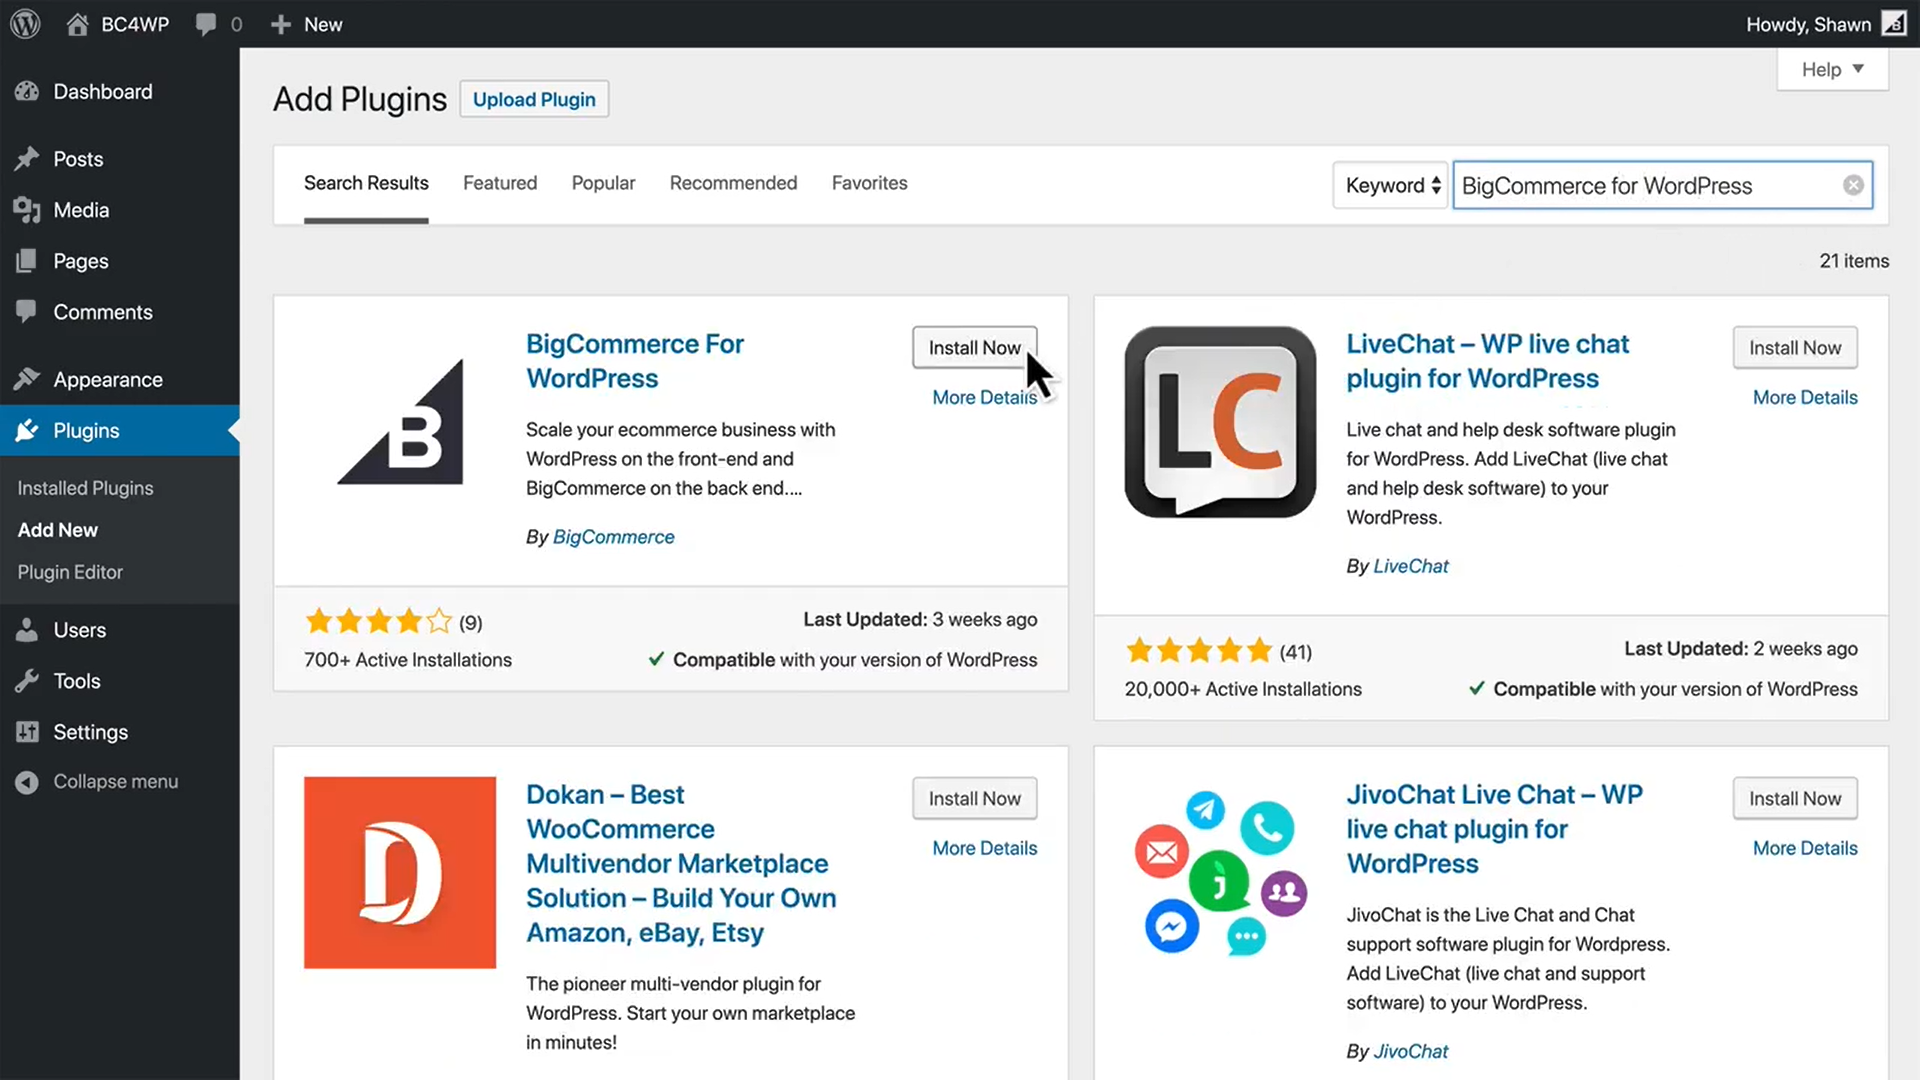Open the LiveChat author link
The height and width of the screenshot is (1080, 1920).
1410,566
